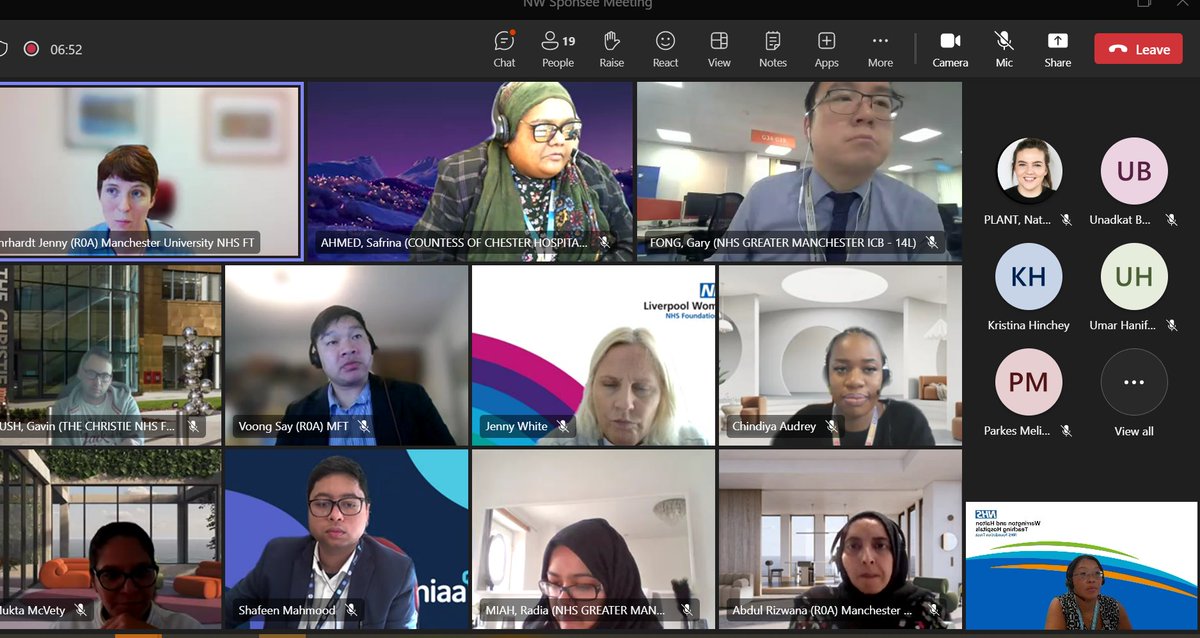
Task: Select Jenny White video tile
Action: click(593, 355)
